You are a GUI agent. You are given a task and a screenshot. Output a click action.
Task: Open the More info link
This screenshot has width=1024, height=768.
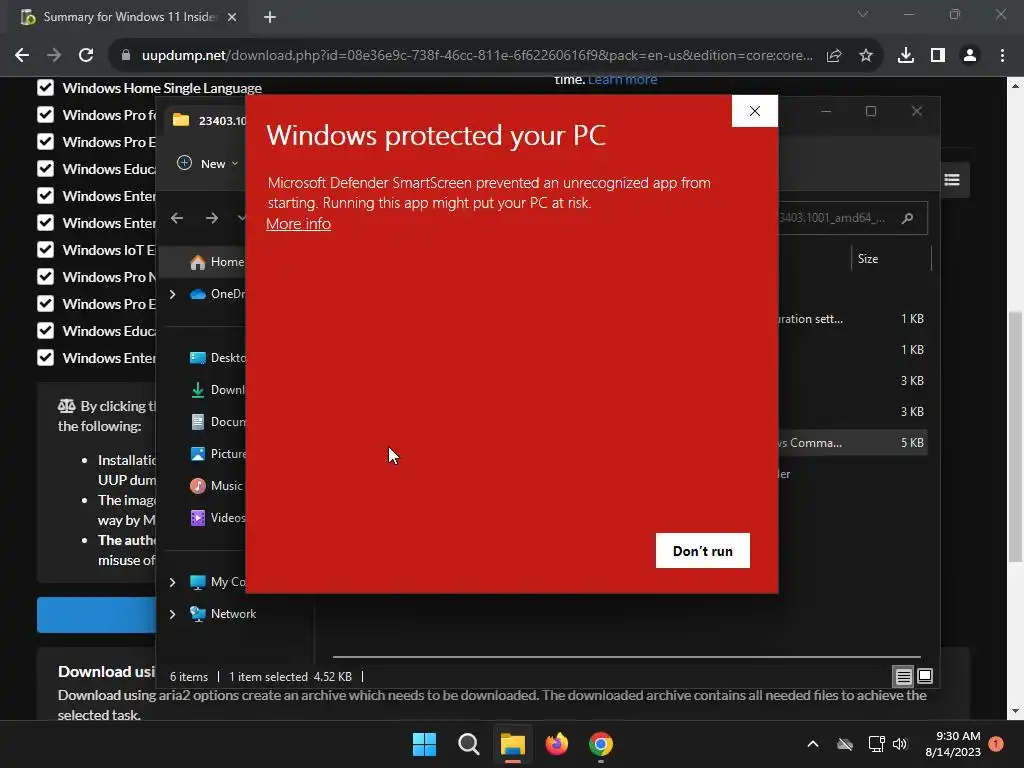point(298,223)
